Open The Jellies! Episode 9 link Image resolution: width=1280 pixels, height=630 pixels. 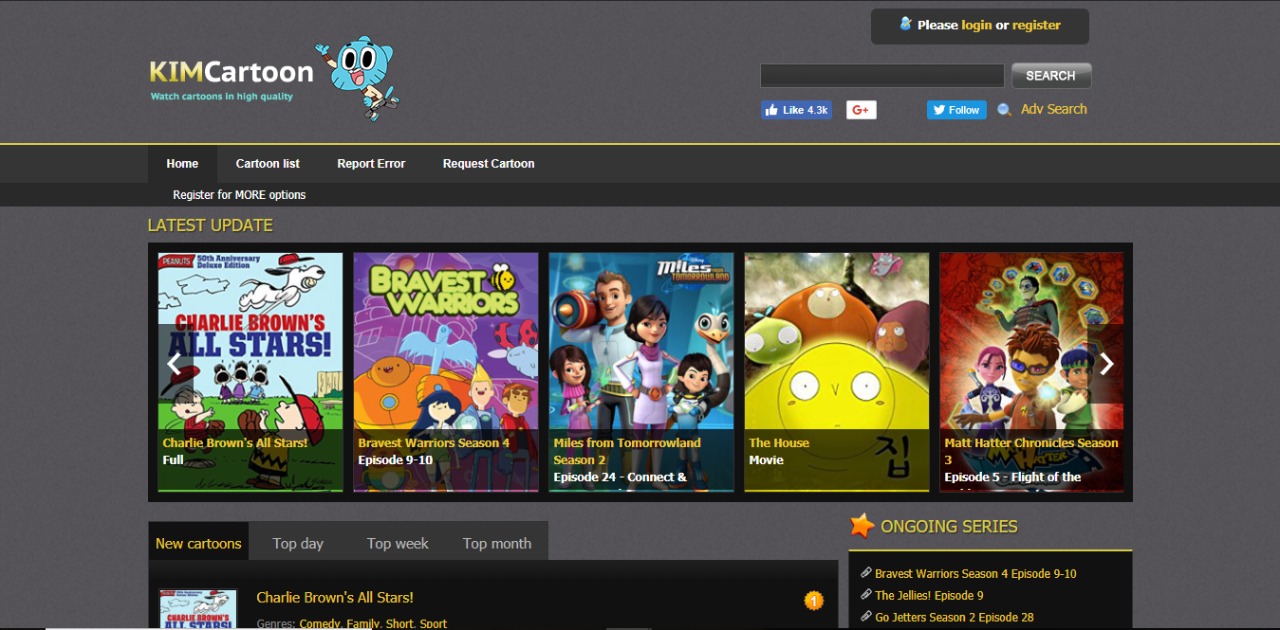pyautogui.click(x=929, y=596)
